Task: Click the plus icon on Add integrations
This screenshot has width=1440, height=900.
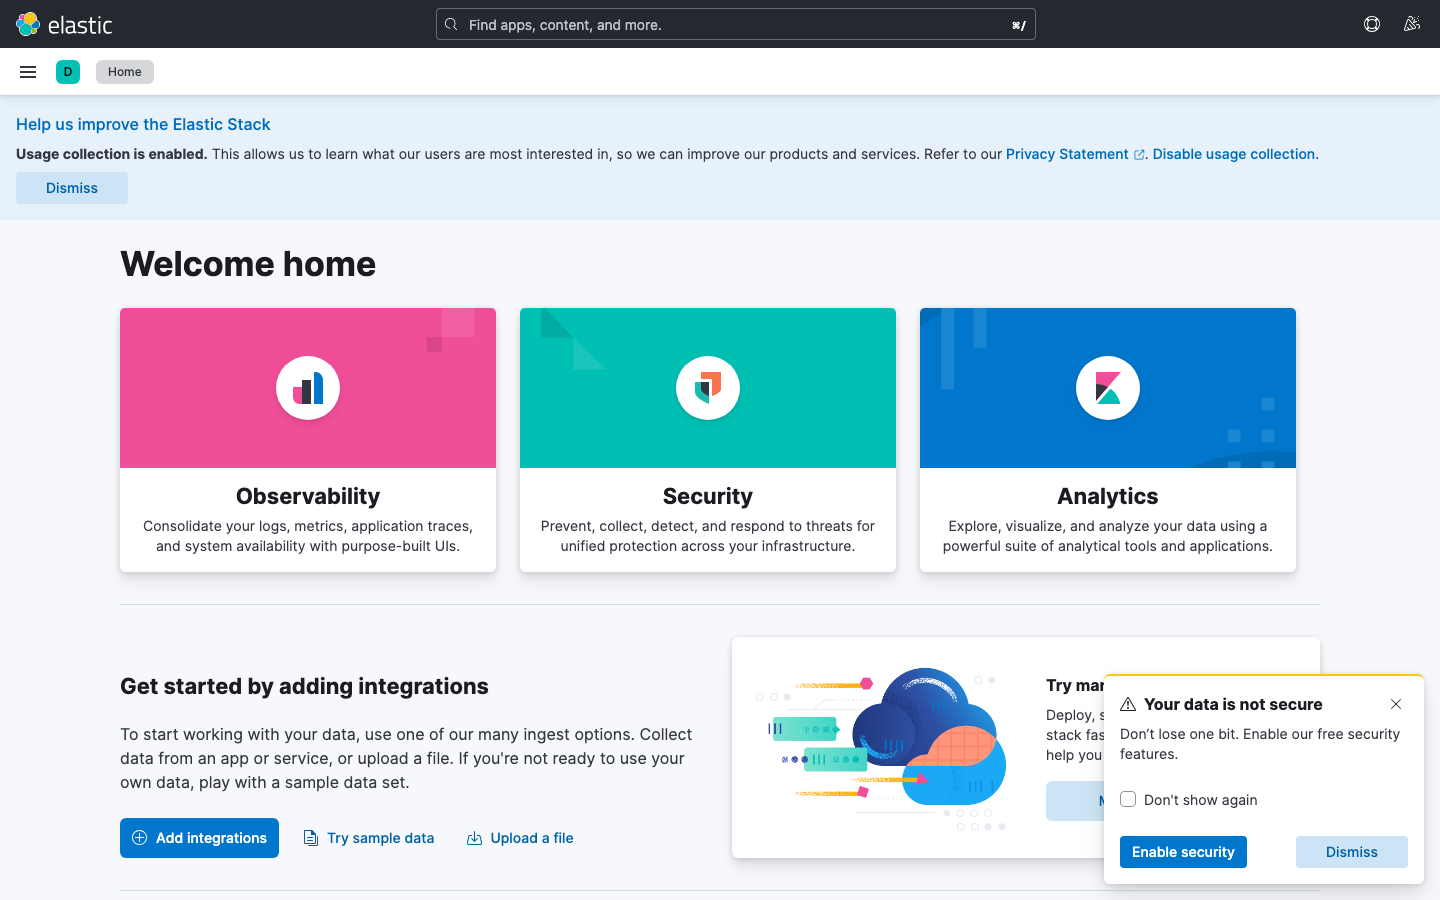Action: click(x=140, y=838)
